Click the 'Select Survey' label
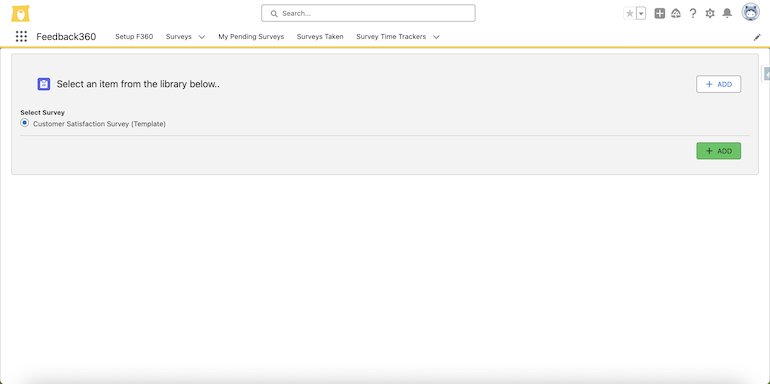Viewport: 770px width, 384px height. [x=42, y=112]
